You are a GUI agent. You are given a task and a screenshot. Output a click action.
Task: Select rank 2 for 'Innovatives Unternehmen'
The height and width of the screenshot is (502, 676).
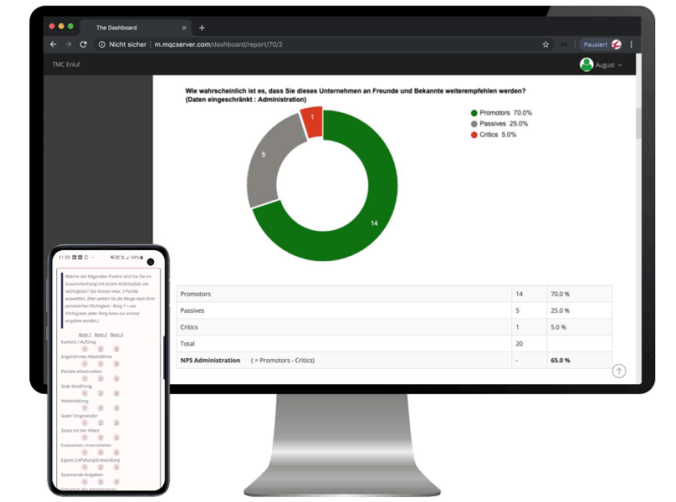[x=100, y=452]
